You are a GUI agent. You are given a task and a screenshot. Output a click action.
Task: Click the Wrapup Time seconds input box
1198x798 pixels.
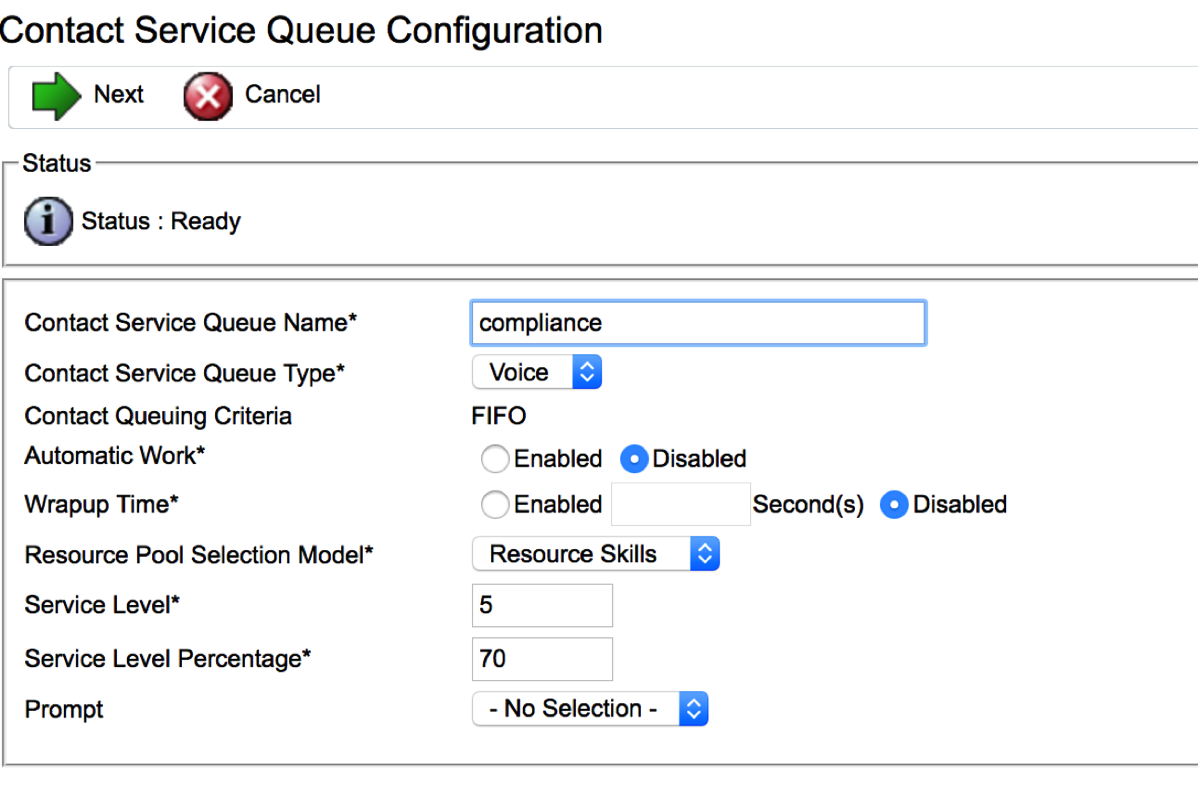tap(680, 505)
